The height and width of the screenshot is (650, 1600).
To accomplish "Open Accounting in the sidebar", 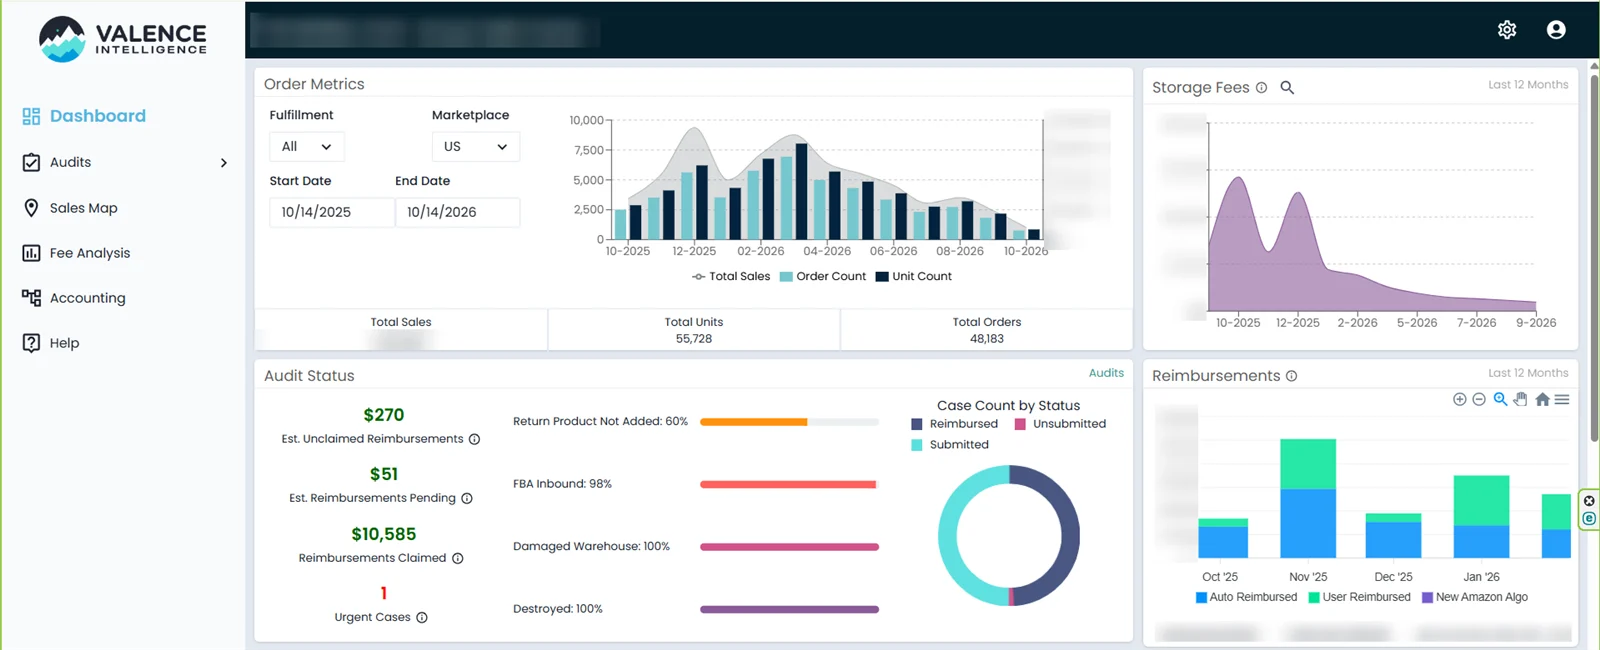I will tap(88, 298).
